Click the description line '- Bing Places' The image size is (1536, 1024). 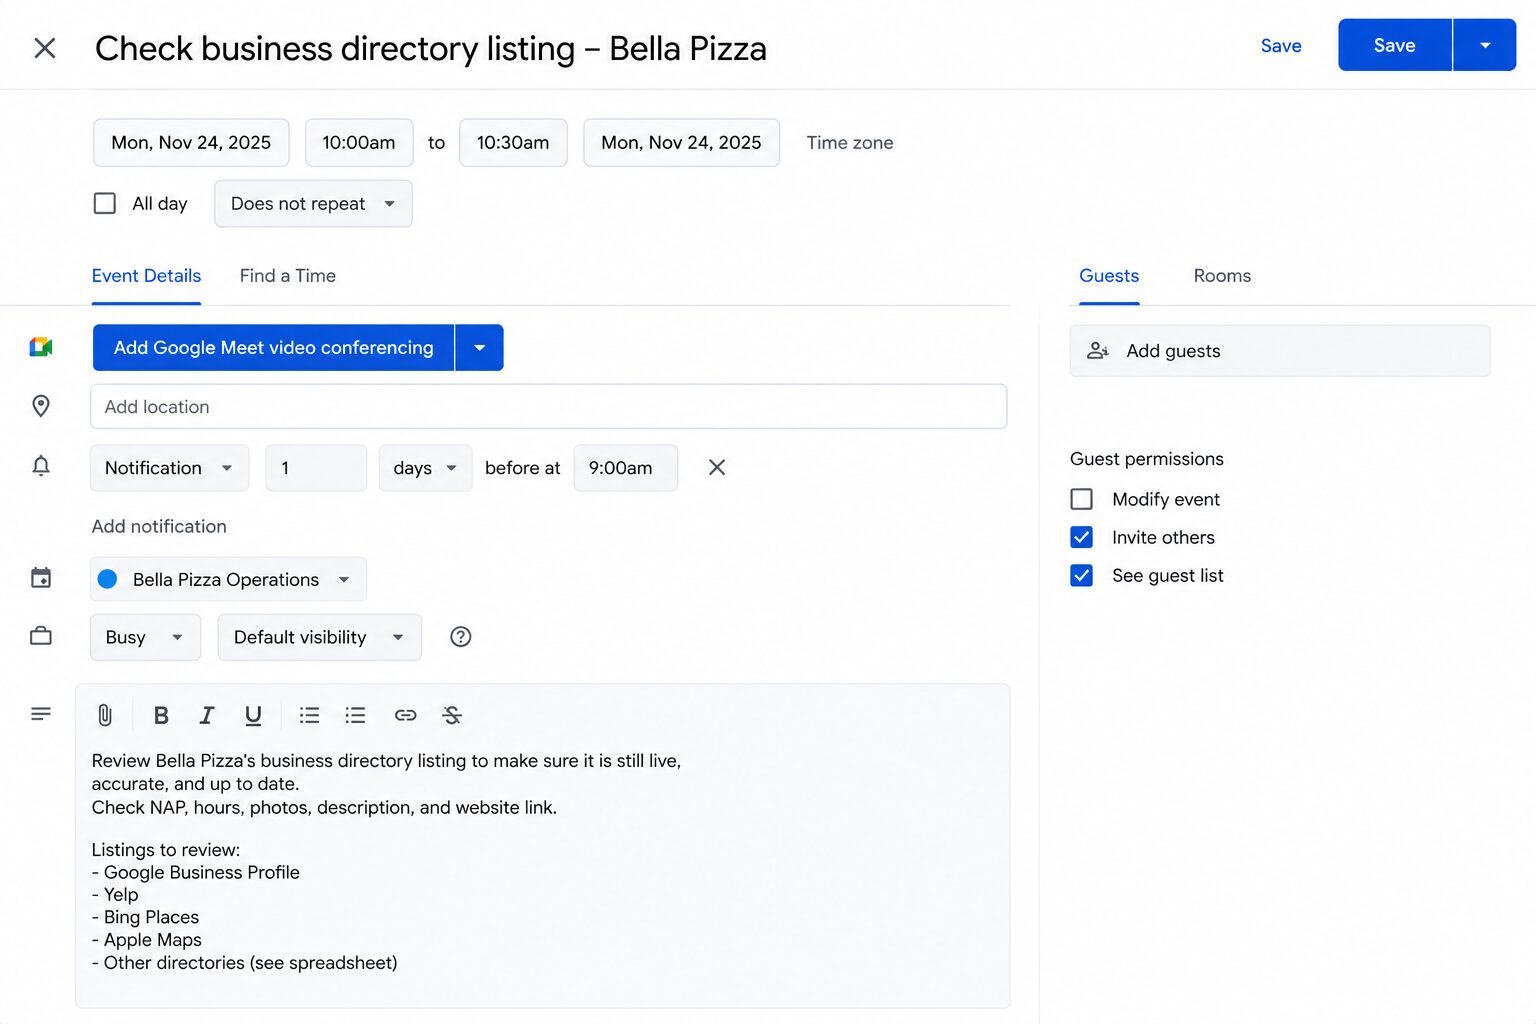tap(145, 917)
